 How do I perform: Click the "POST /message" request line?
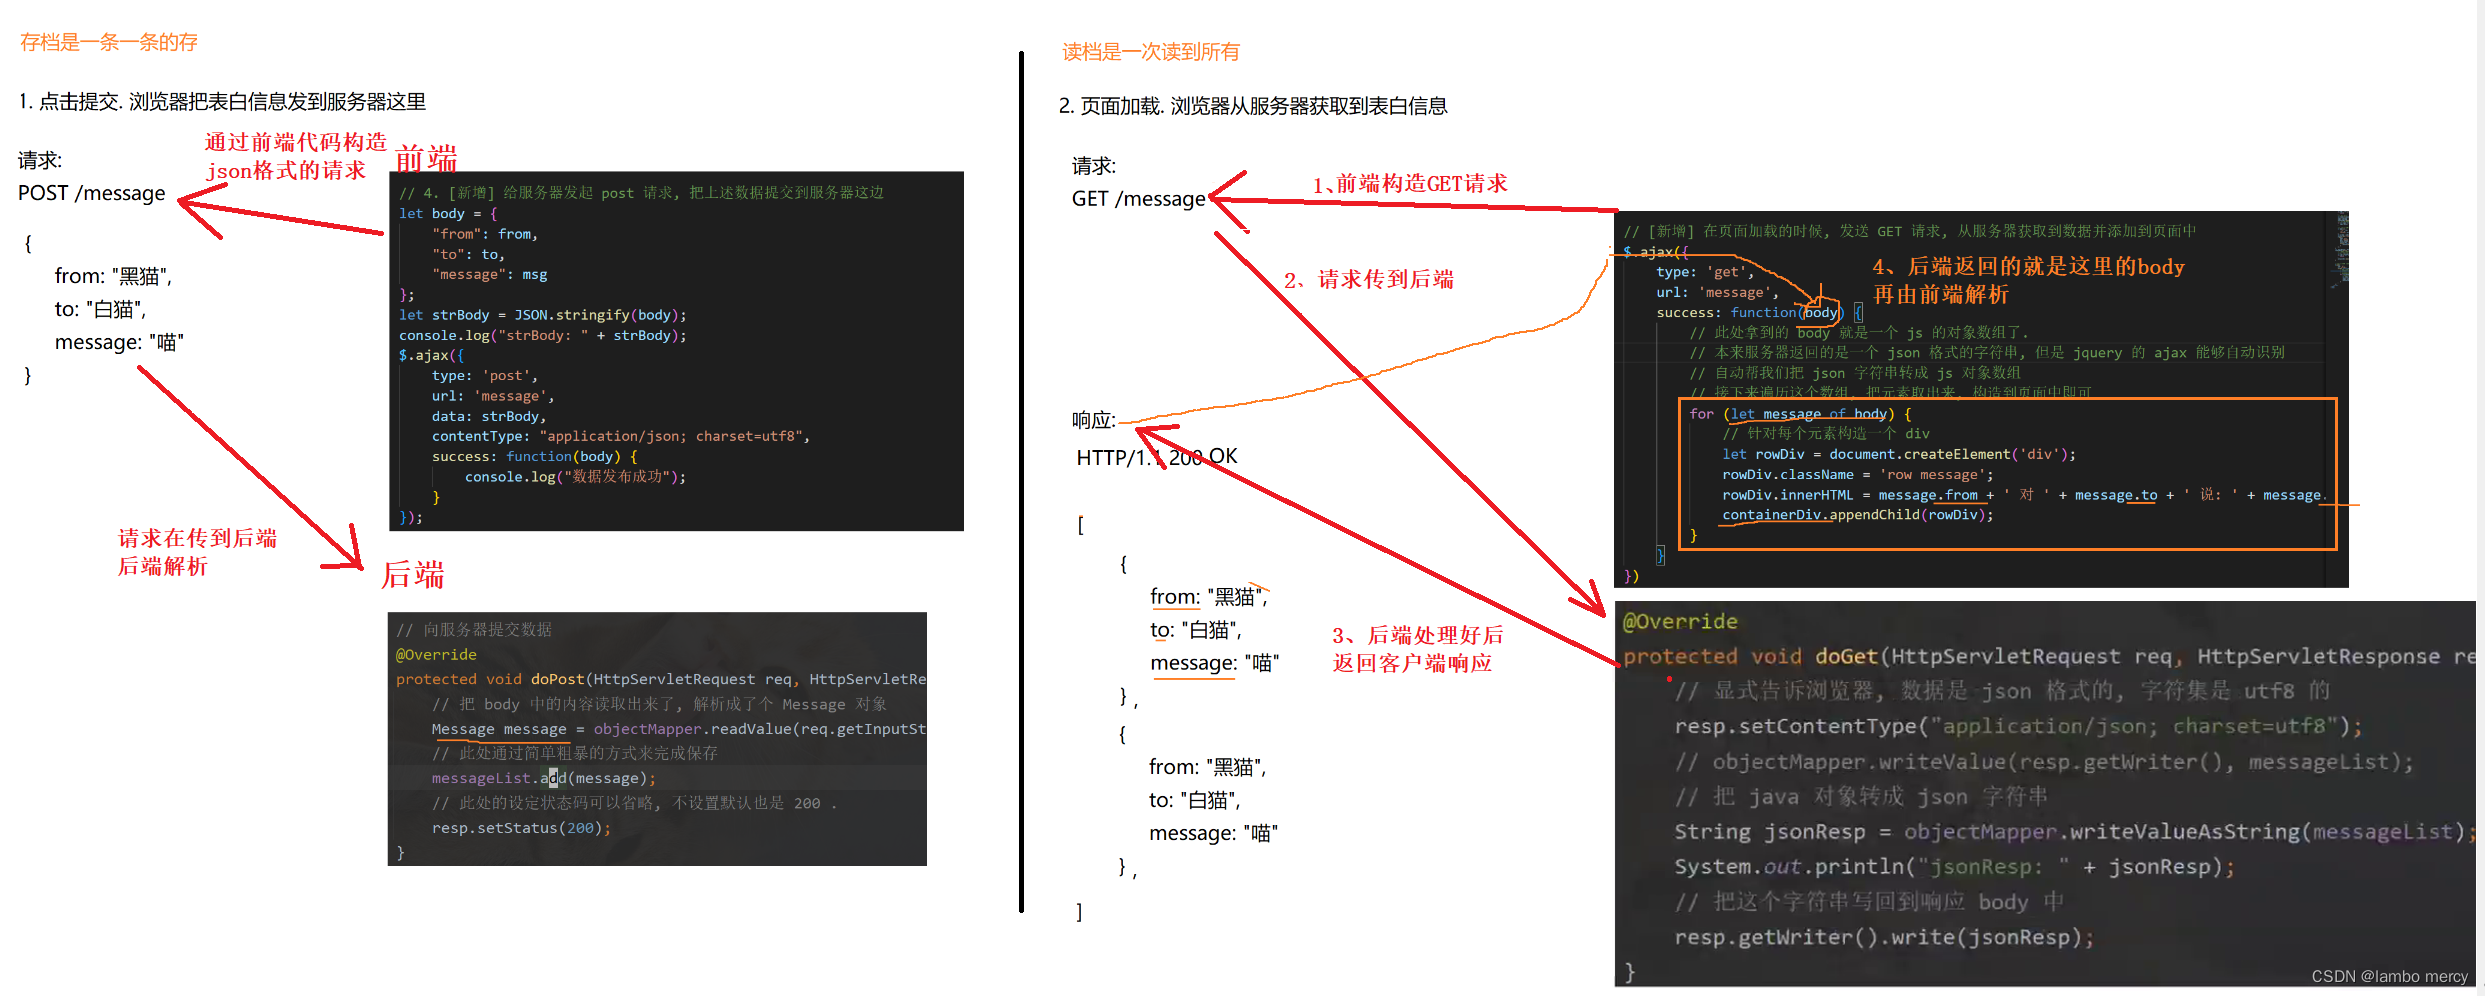91,193
